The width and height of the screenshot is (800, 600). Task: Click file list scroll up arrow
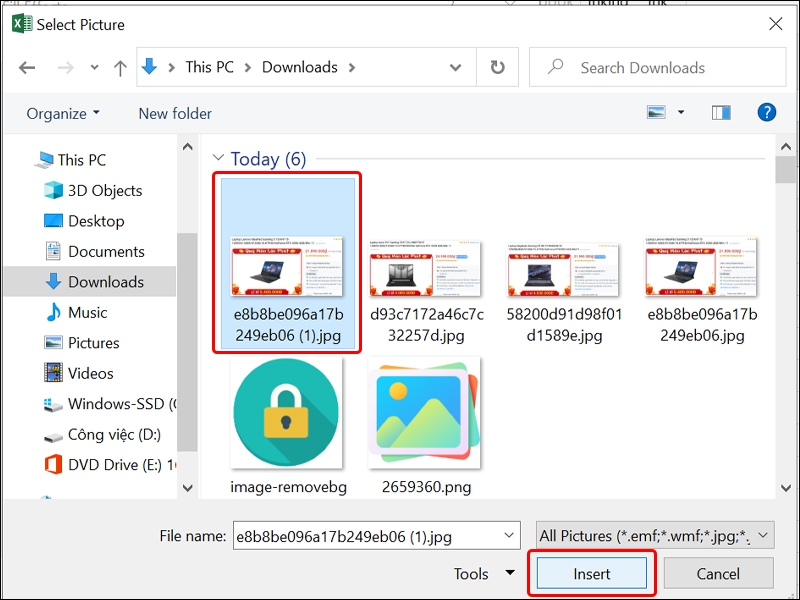[786, 147]
